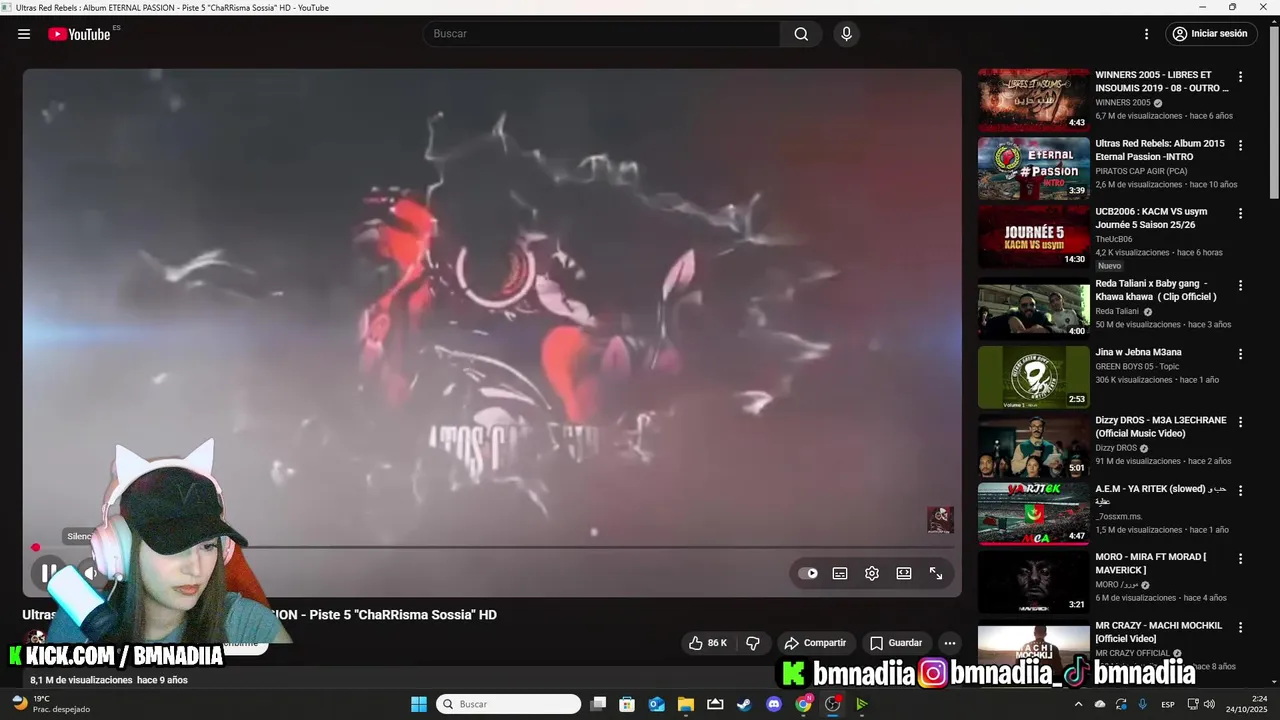Open player settings gear

[x=872, y=573]
